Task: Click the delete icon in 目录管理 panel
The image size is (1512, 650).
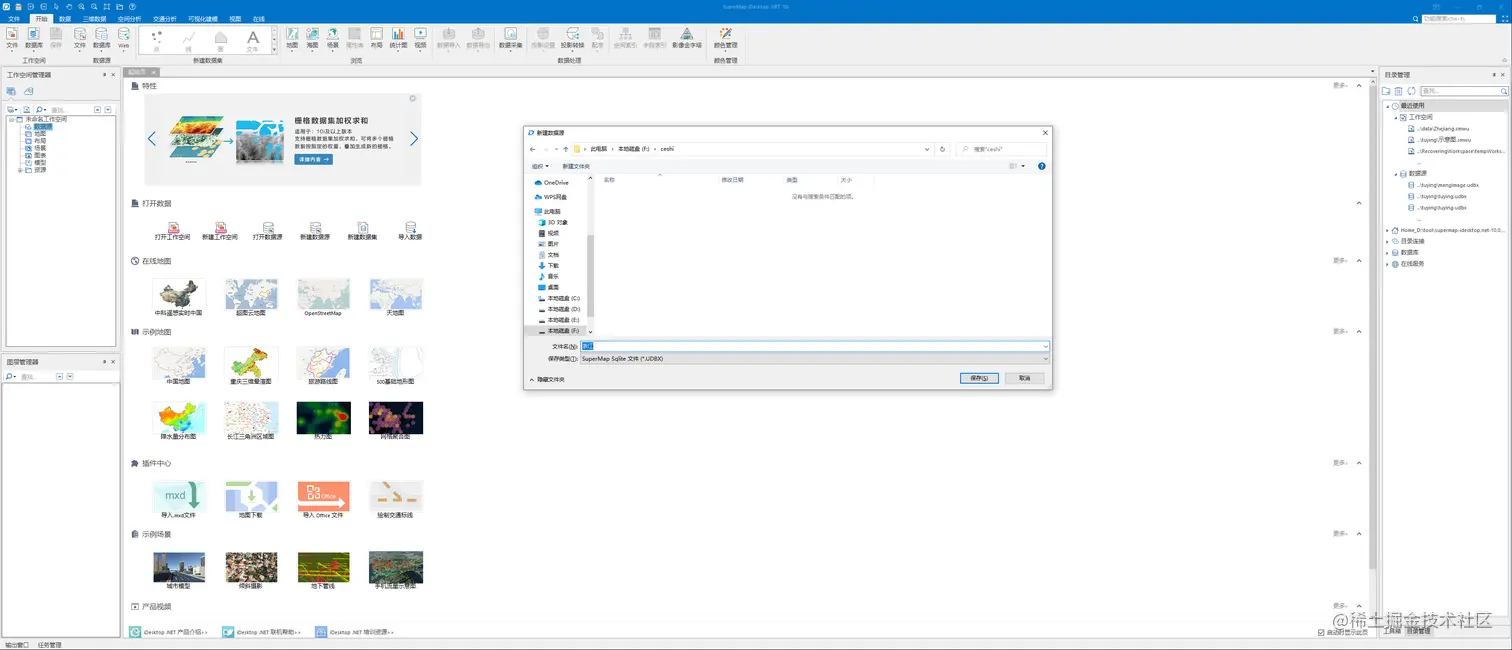Action: (x=1398, y=91)
